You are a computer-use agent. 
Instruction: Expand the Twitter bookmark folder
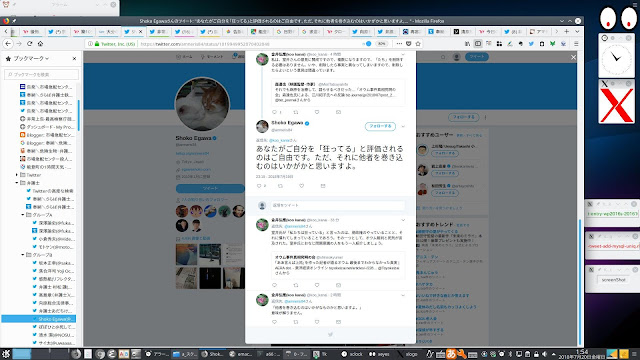[17, 175]
